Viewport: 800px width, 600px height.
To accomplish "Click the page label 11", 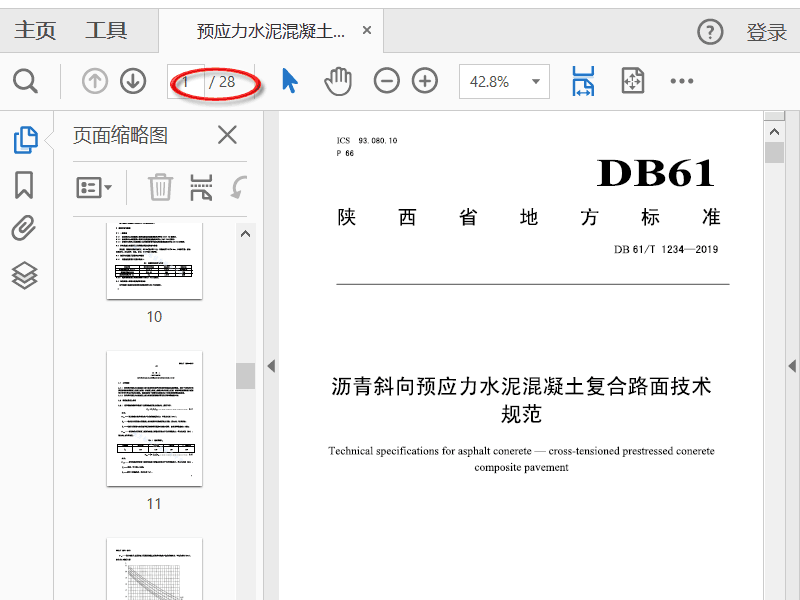I will (x=154, y=504).
